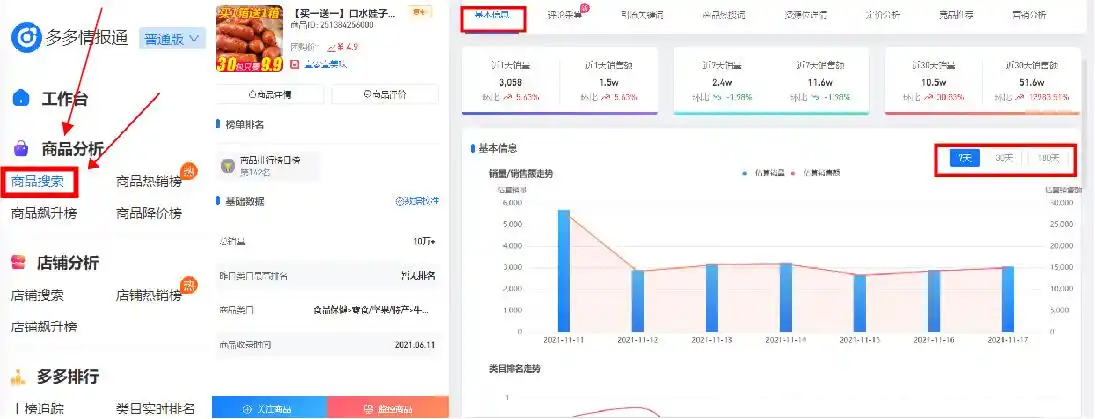The width and height of the screenshot is (1095, 419).
Task: Click the blue link beside 基础数据
Action: [x=418, y=201]
